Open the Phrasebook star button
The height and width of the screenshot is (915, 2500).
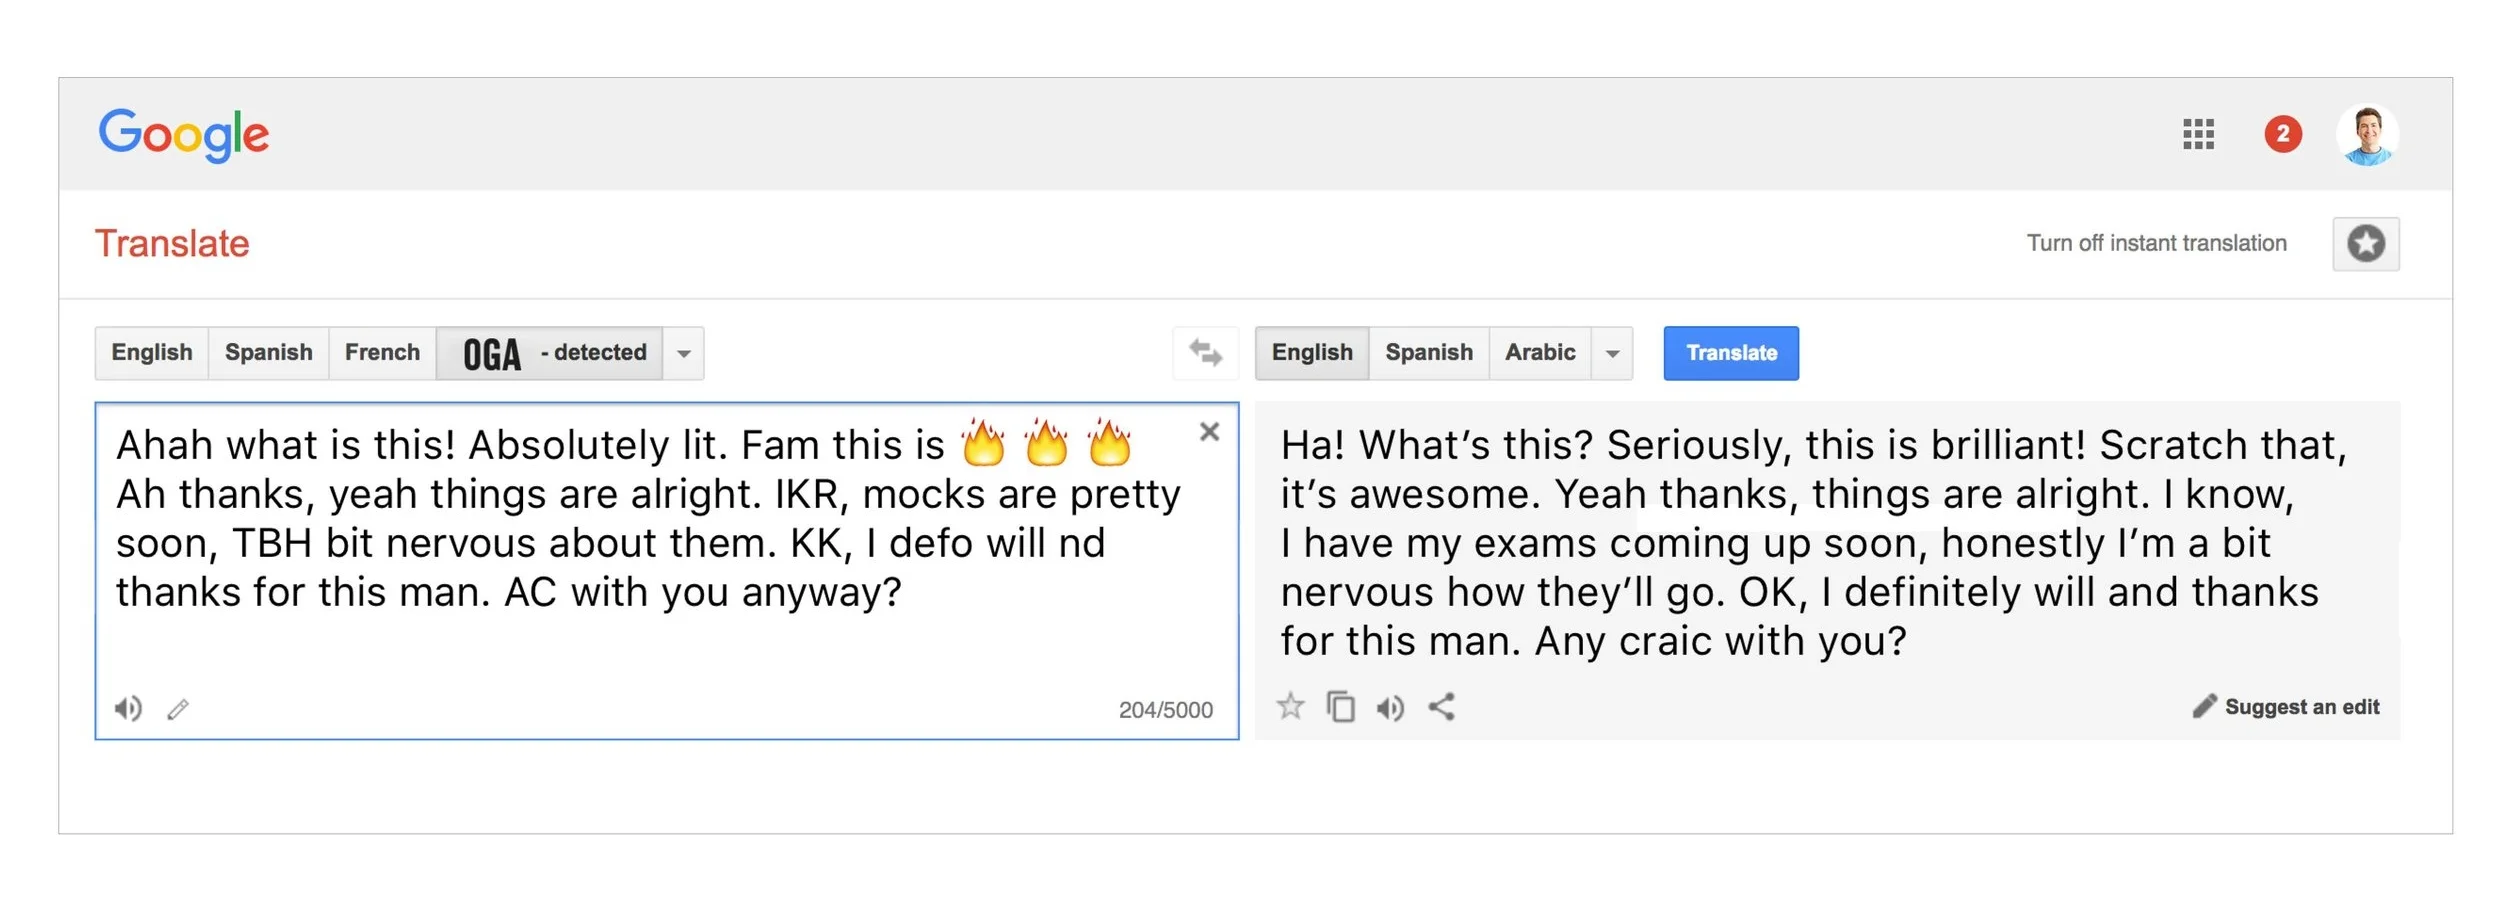[x=2366, y=243]
